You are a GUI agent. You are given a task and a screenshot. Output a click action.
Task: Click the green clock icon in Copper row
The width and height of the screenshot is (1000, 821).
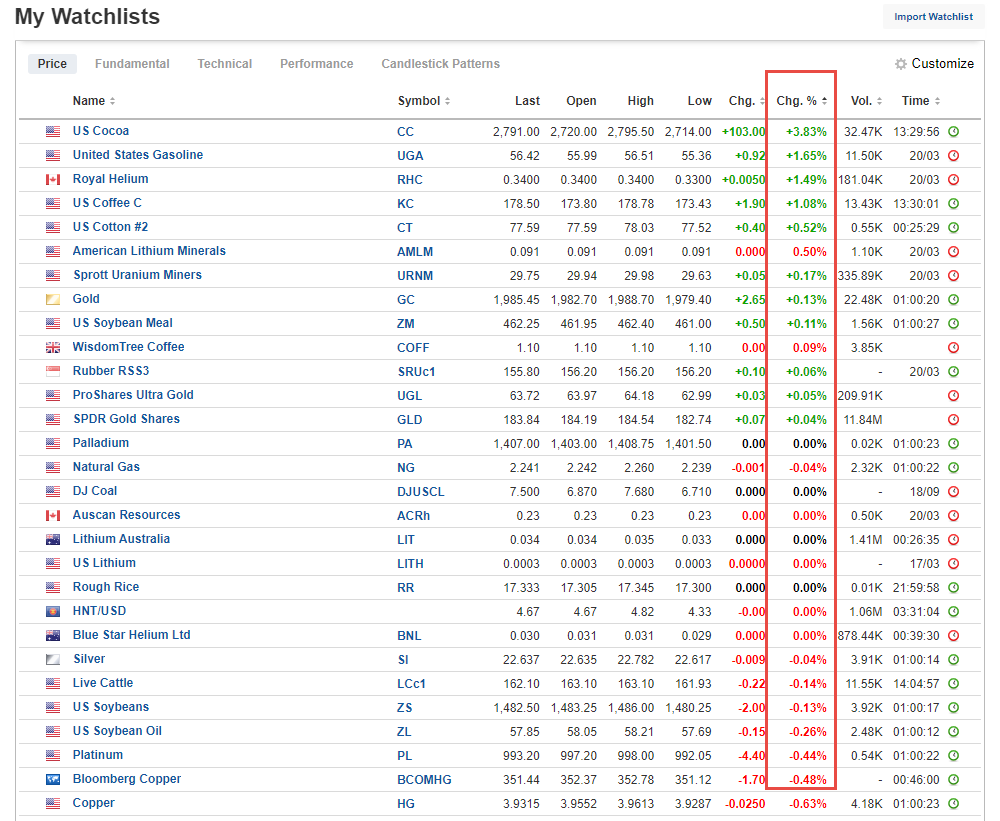(953, 804)
